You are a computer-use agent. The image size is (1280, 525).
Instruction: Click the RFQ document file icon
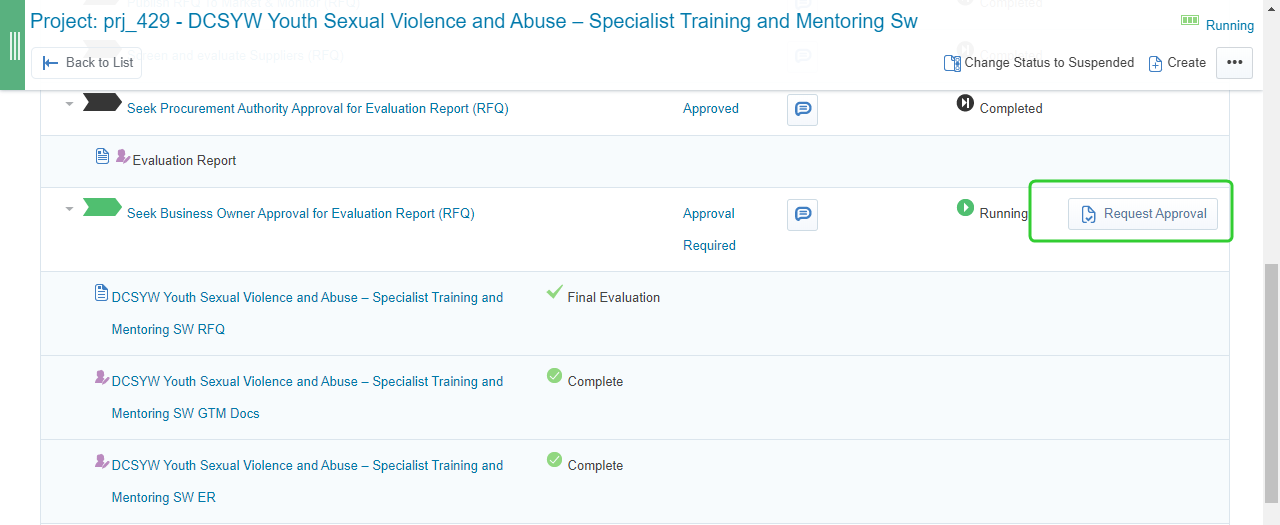click(101, 293)
